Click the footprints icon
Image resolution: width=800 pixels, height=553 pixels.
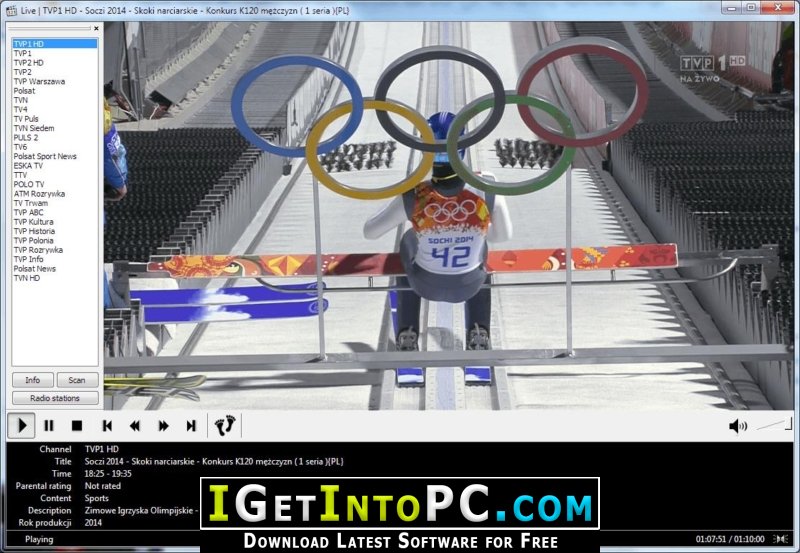tap(225, 425)
